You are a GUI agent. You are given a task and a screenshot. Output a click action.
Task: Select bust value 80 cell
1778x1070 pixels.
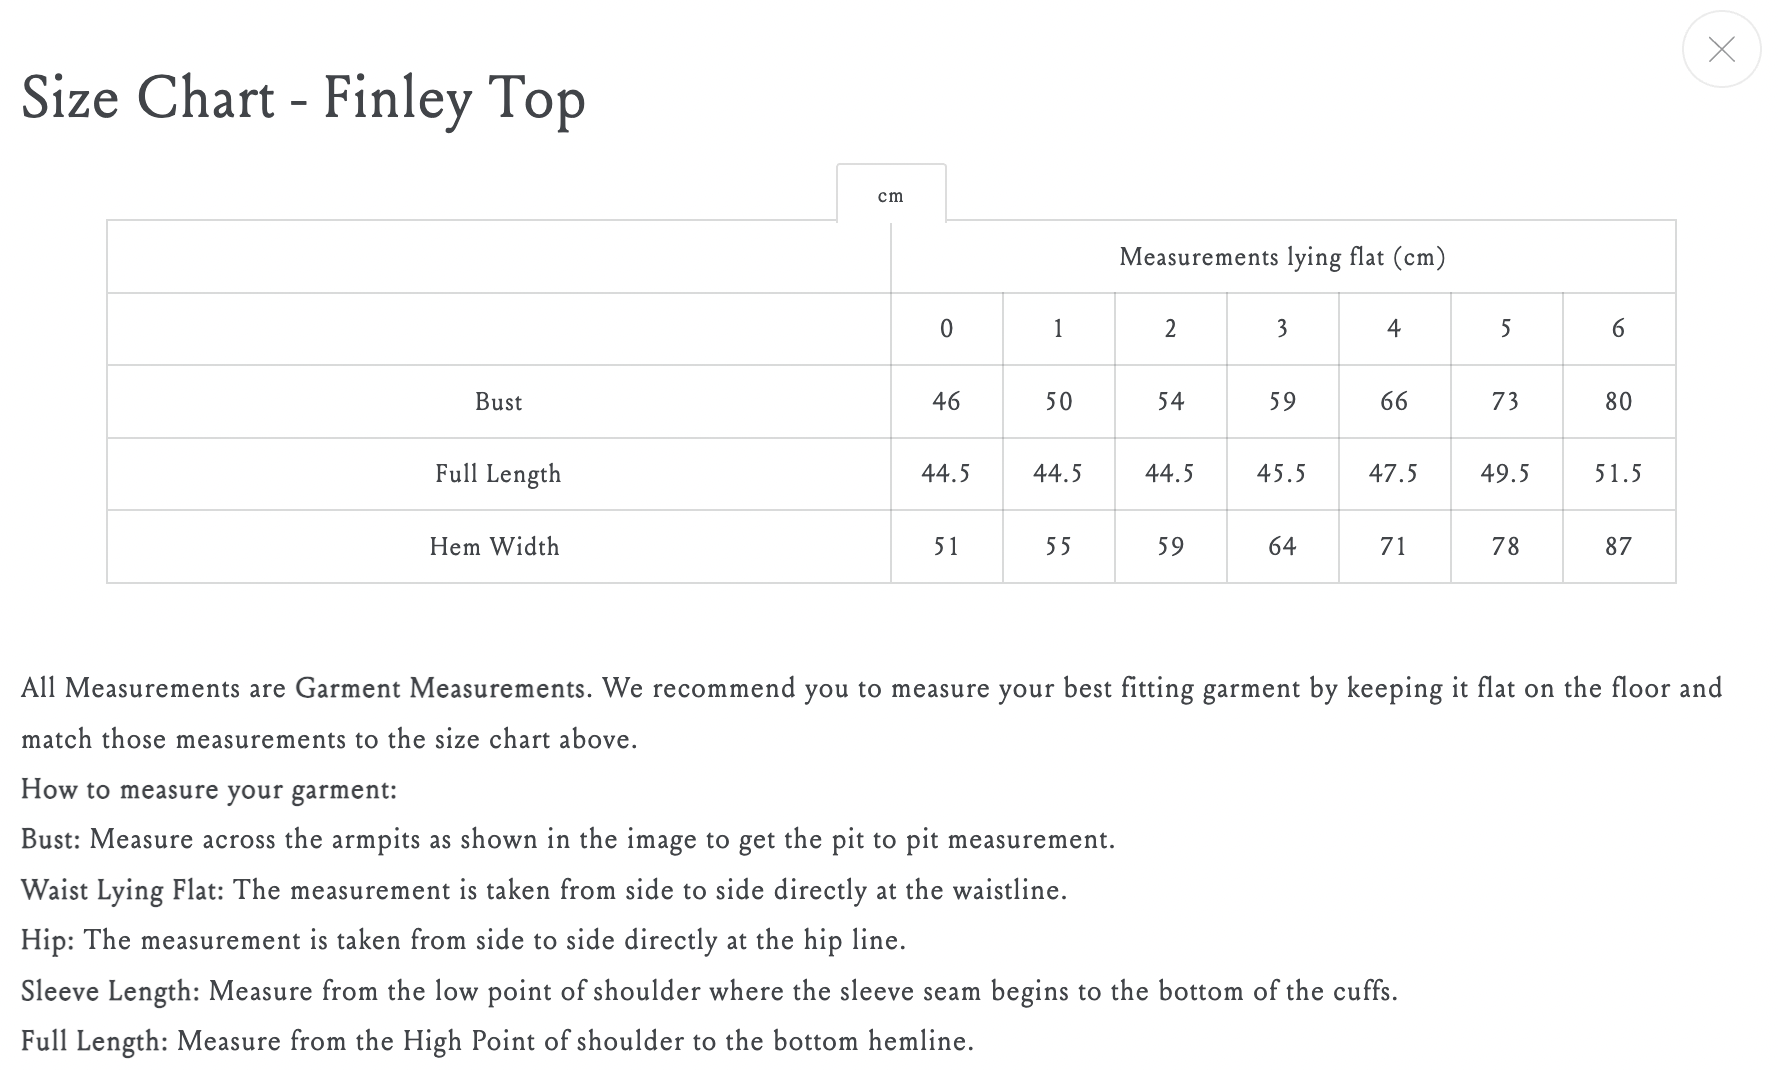(x=1619, y=402)
